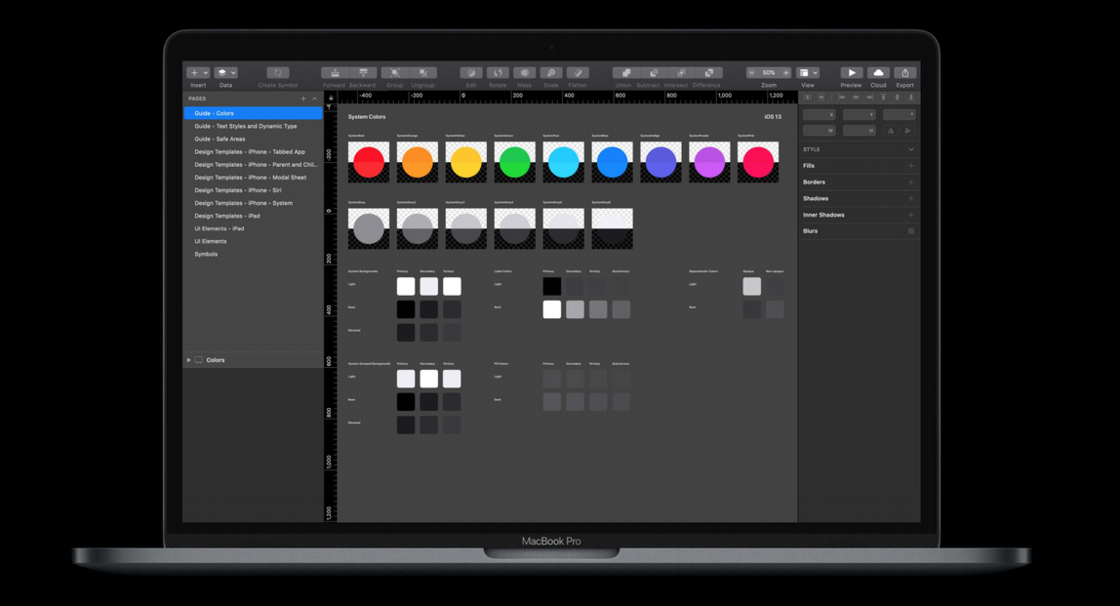Apply the Union boolean operation
This screenshot has width=1120, height=606.
[x=626, y=73]
